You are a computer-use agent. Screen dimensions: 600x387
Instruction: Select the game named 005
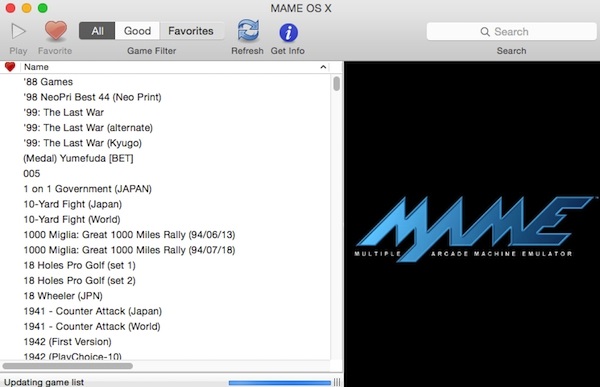click(x=31, y=174)
